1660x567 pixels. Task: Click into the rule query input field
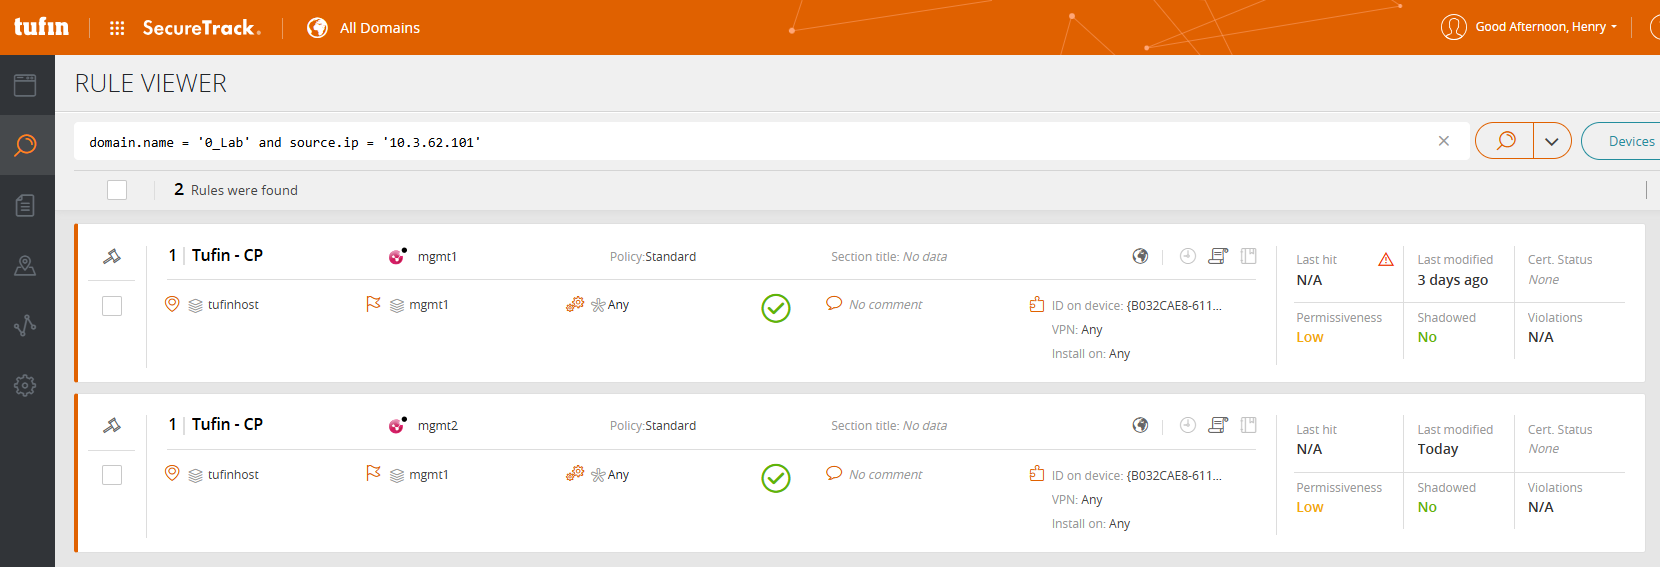[x=750, y=142]
